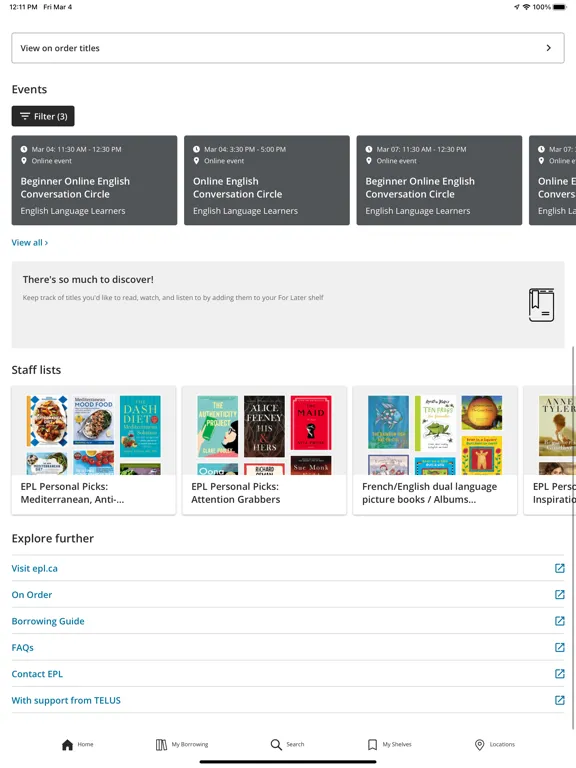The width and height of the screenshot is (576, 768).
Task: Tap the Search magnifier icon
Action: tap(276, 744)
